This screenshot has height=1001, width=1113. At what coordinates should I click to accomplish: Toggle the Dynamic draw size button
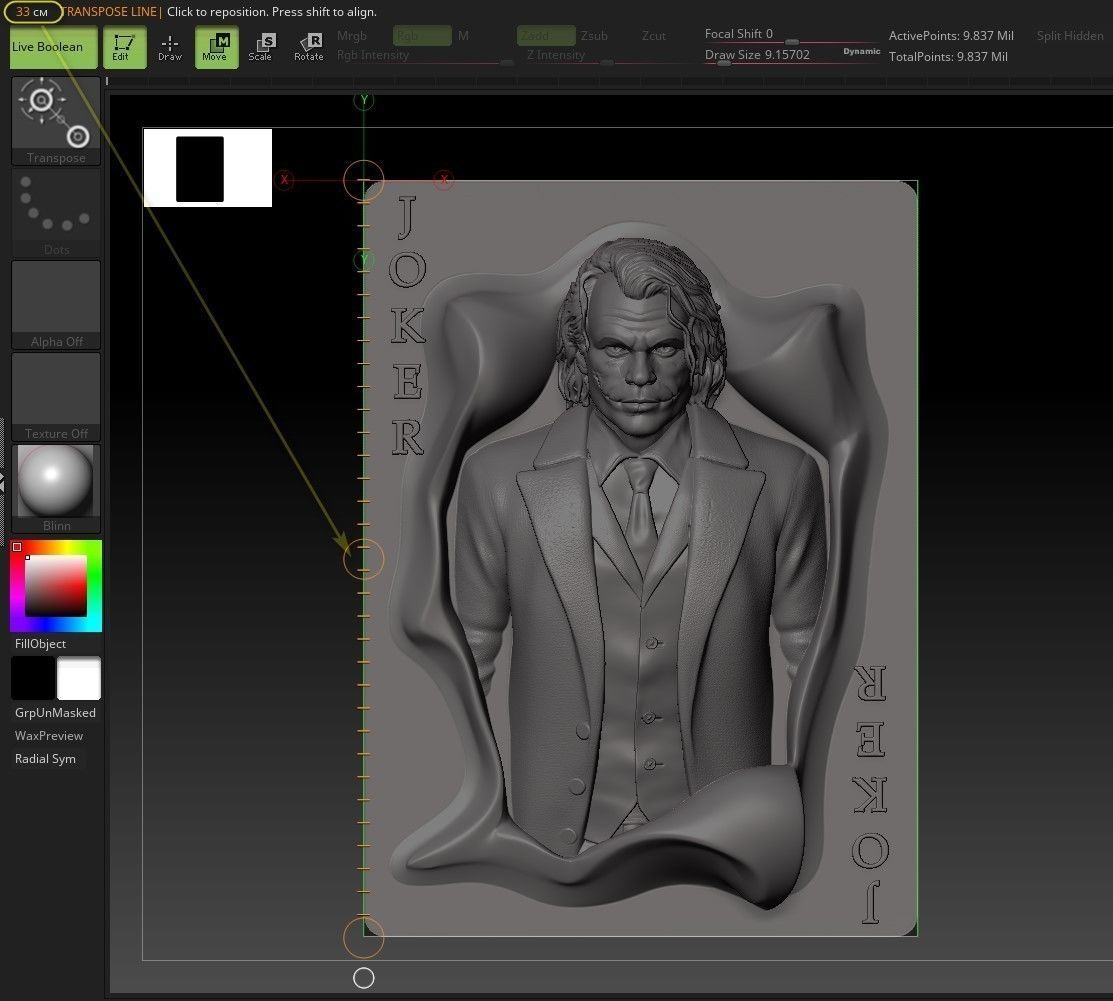pyautogui.click(x=862, y=51)
